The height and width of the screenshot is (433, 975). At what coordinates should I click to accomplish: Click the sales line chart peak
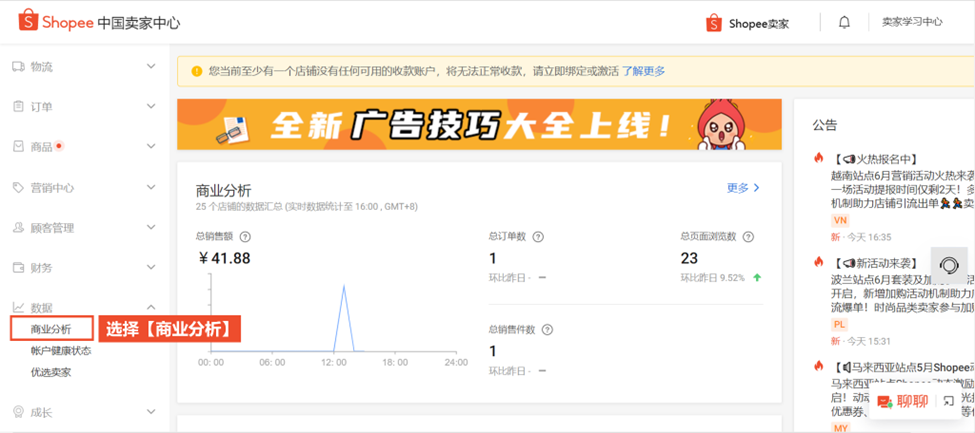coord(343,286)
